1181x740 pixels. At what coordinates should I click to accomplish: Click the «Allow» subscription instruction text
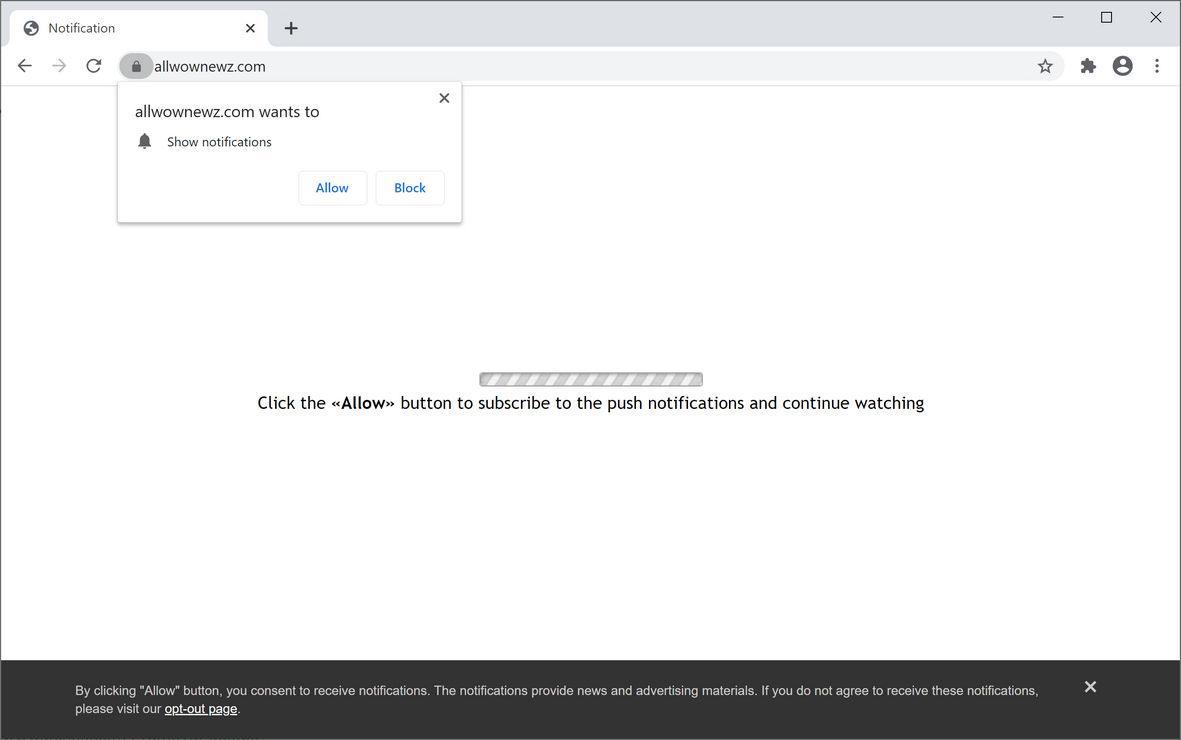[590, 403]
